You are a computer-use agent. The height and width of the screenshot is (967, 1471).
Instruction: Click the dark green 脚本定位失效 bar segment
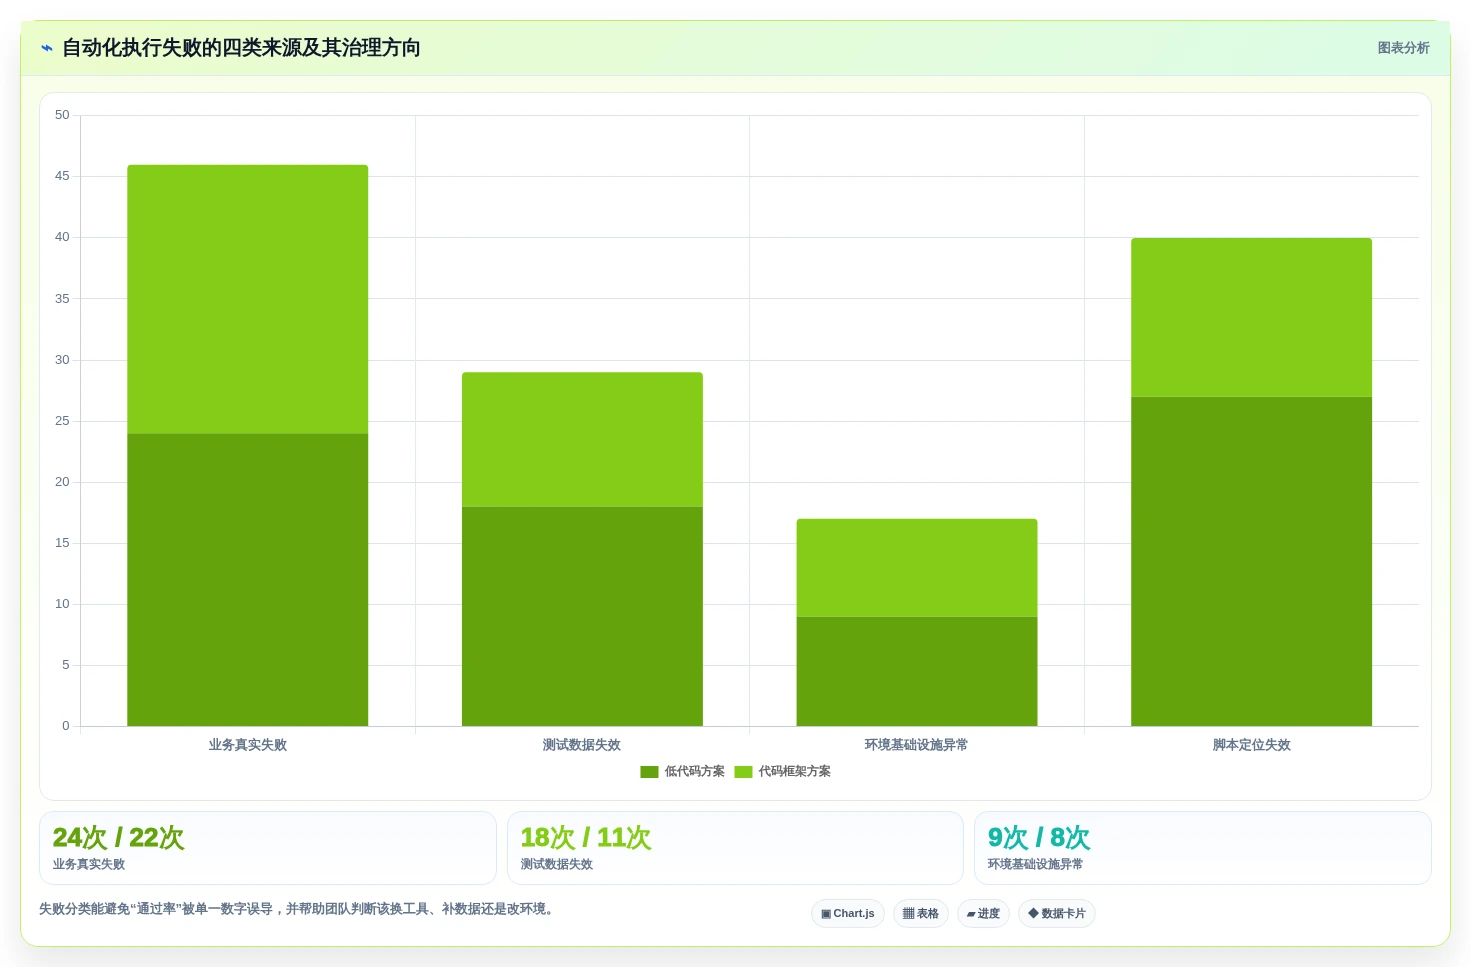pos(1251,561)
